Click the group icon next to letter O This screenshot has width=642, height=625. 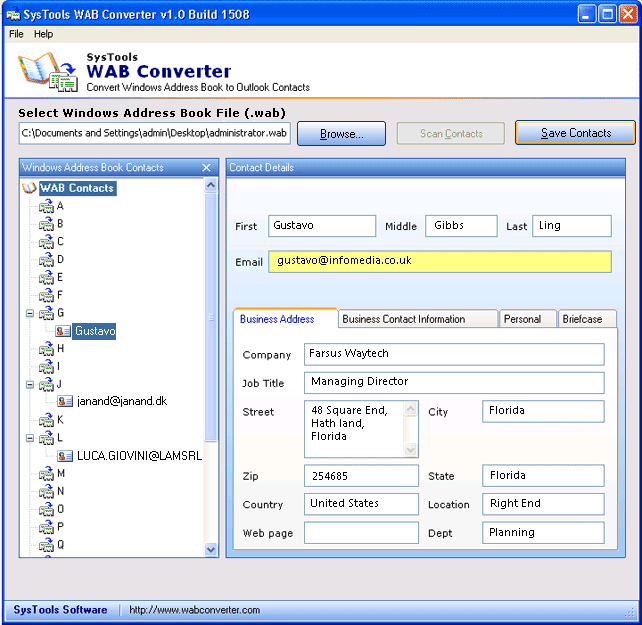46,510
